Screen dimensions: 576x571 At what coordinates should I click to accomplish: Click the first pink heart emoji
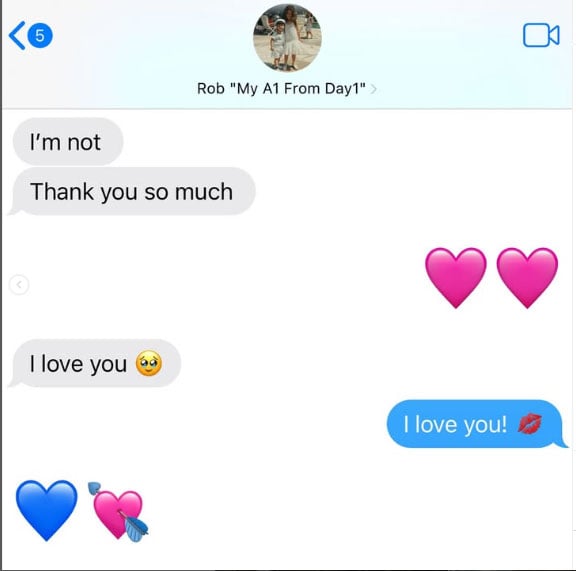456,278
